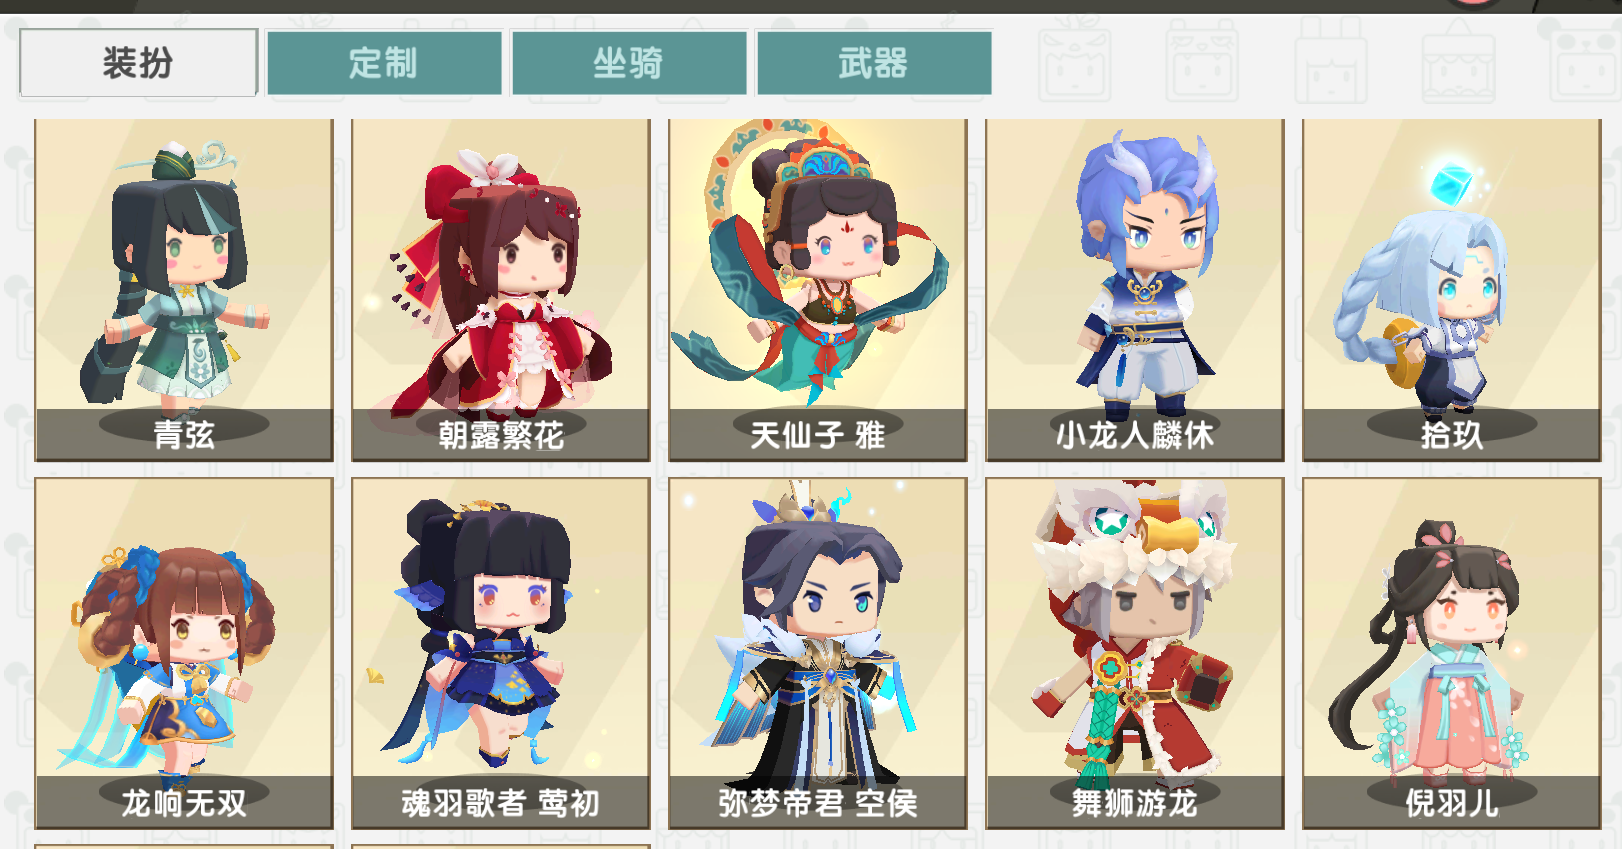The image size is (1622, 849).
Task: Open the 定制 tab
Action: coord(384,63)
